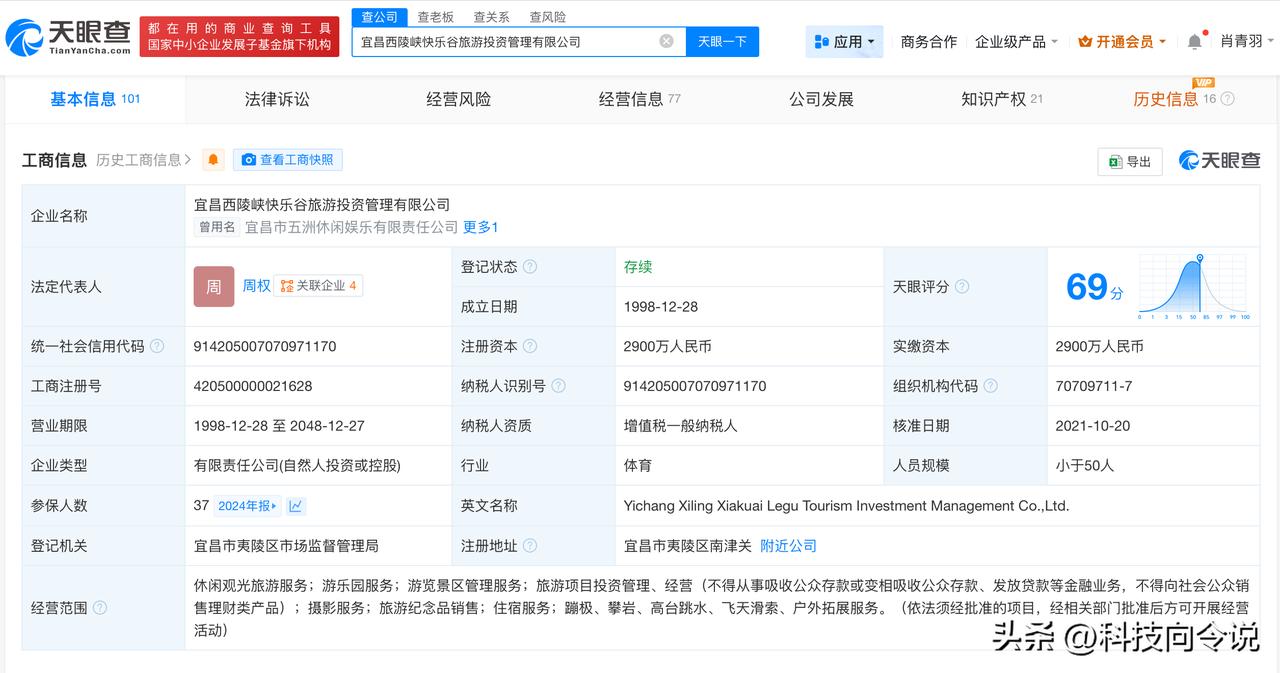Image resolution: width=1280 pixels, height=673 pixels.
Task: Click the 查看工商快照 button
Action: click(288, 160)
